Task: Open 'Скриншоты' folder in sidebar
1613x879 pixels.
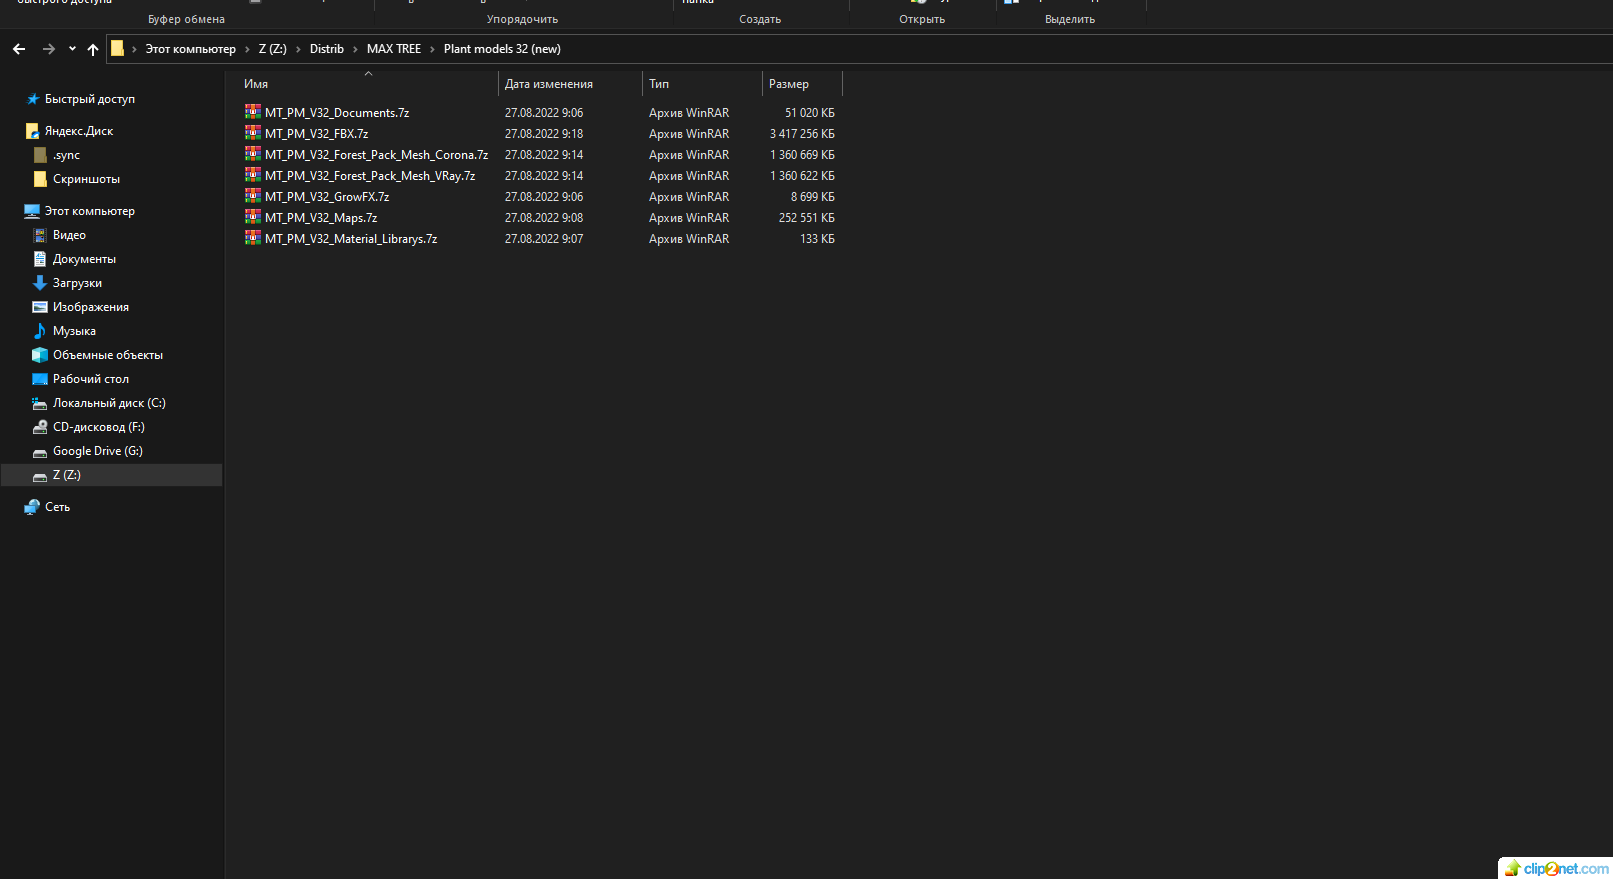Action: click(86, 179)
